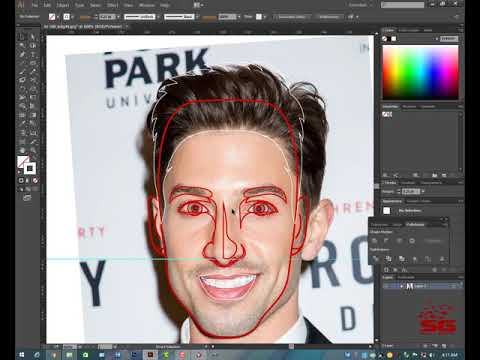This screenshot has height=360, width=480.
Task: Select the Paintbrush tool
Action: (x=22, y=72)
